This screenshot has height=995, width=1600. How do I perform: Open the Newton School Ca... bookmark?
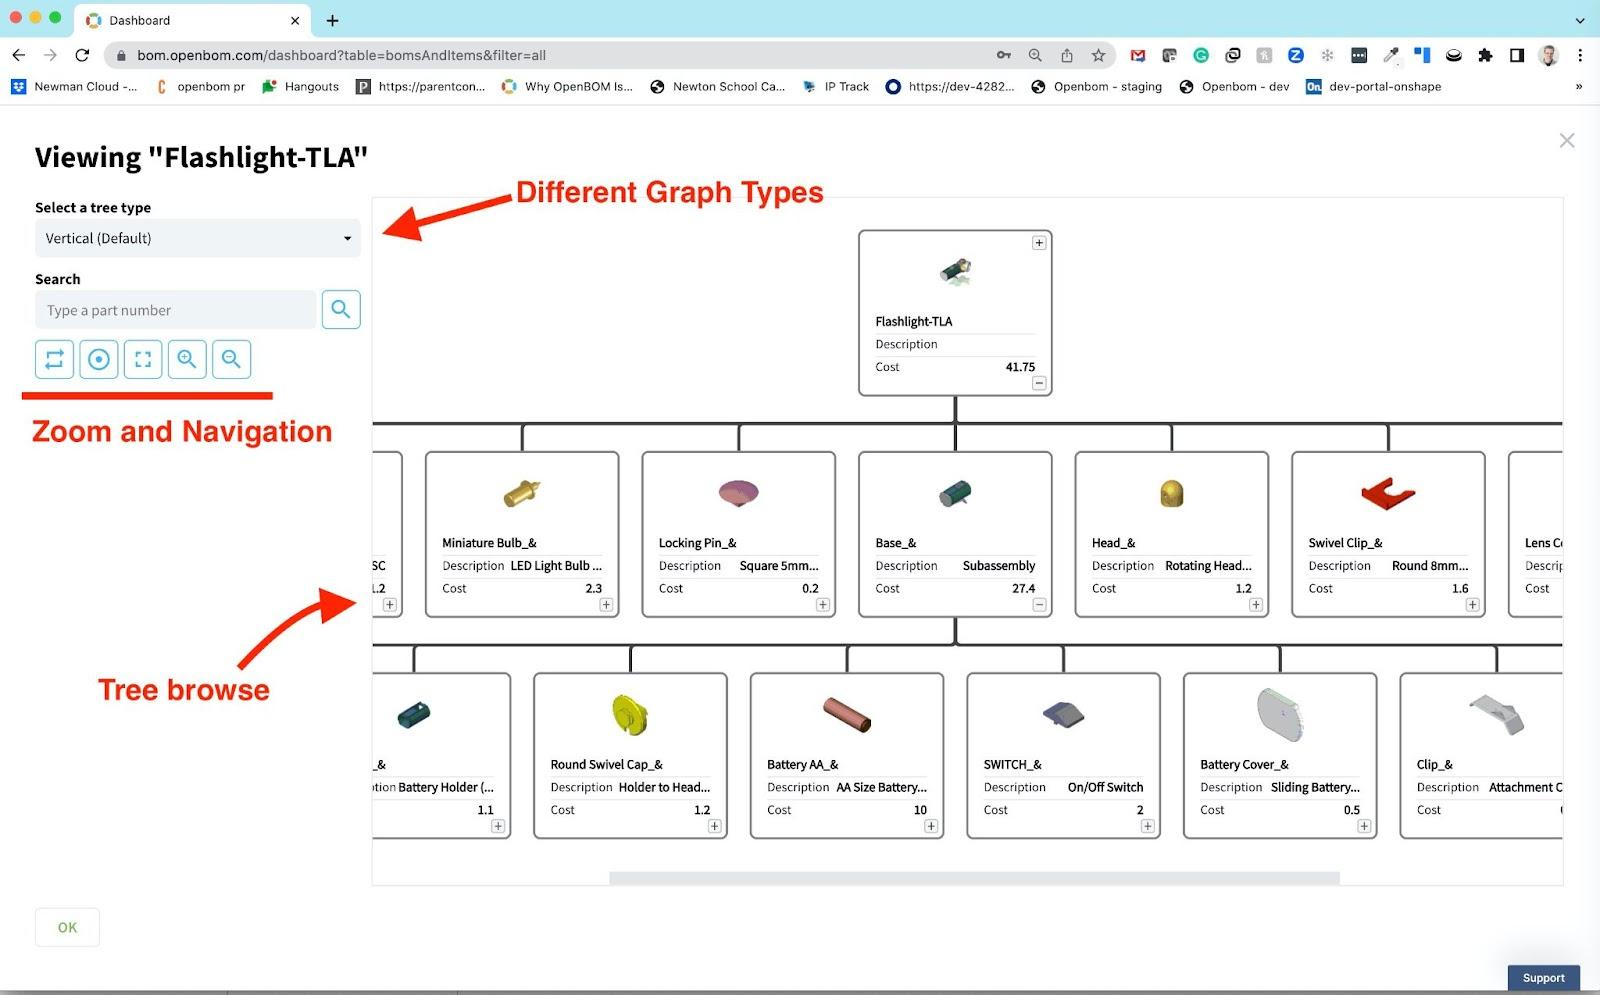pyautogui.click(x=717, y=87)
